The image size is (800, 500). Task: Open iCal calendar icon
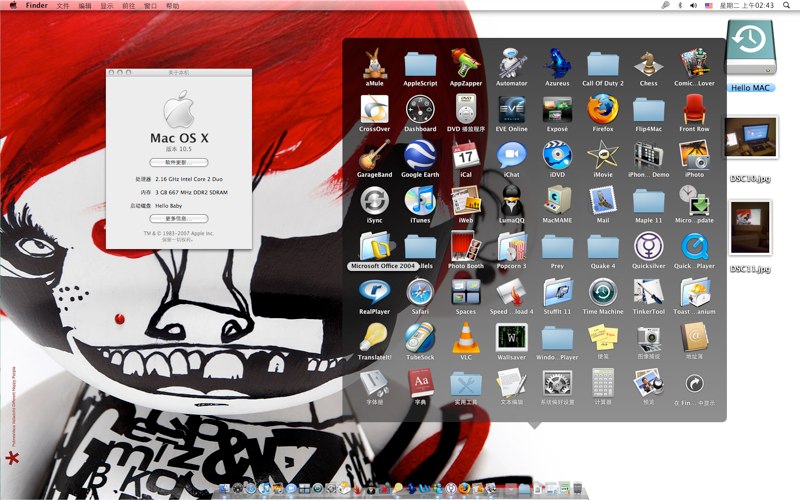[x=466, y=155]
